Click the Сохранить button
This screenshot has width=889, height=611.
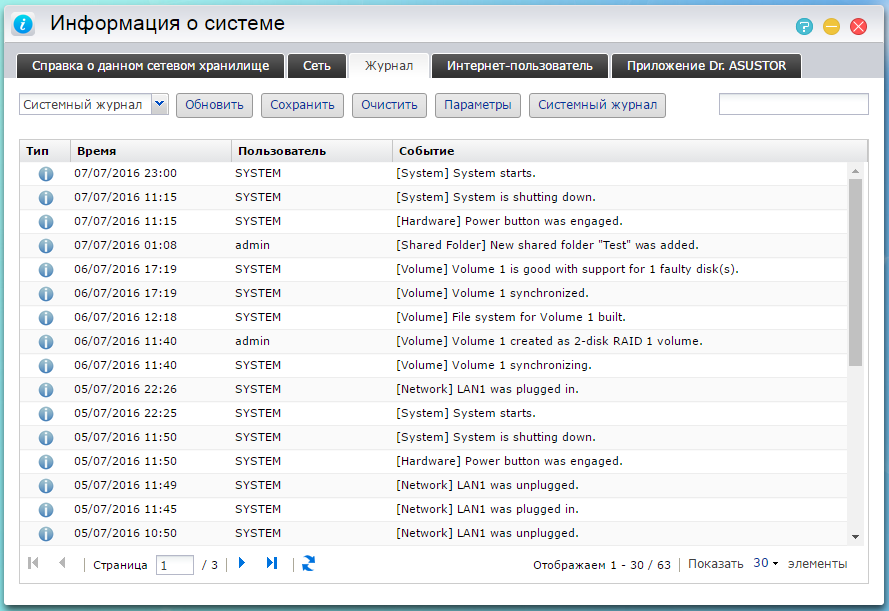click(303, 105)
